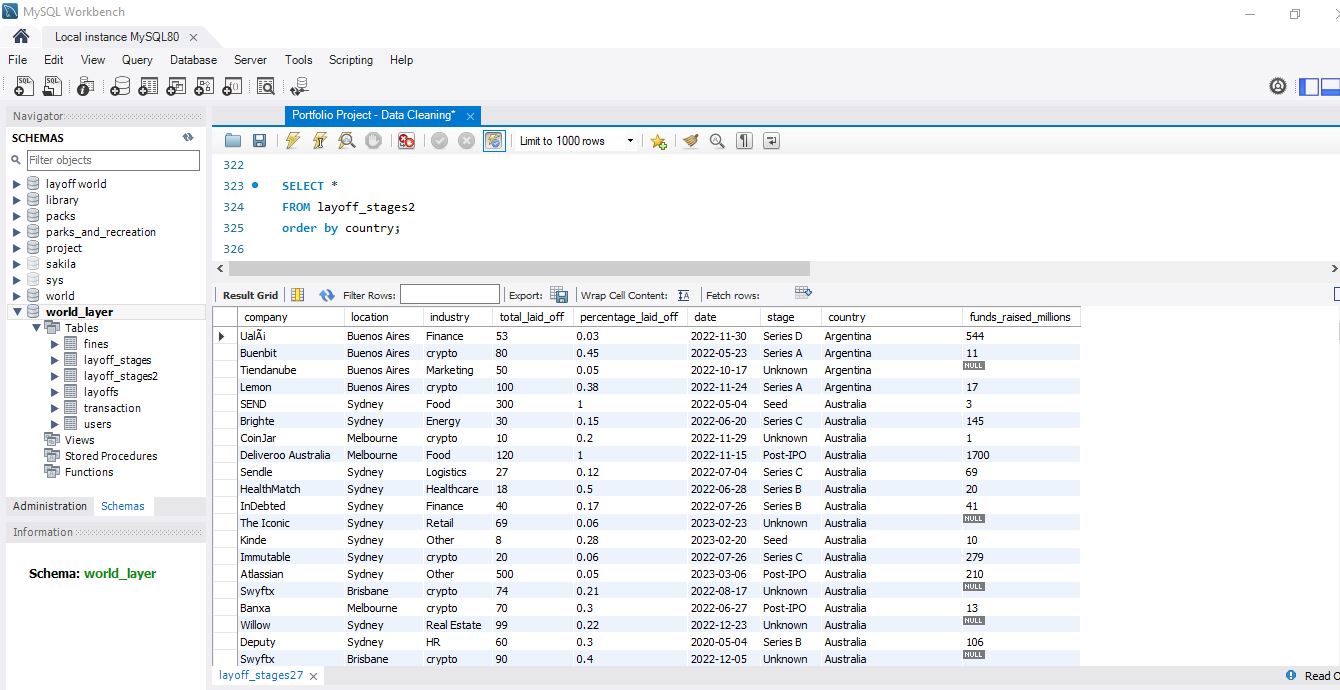This screenshot has width=1340, height=690.
Task: Reconnect to DBMS icon
Action: (299, 87)
